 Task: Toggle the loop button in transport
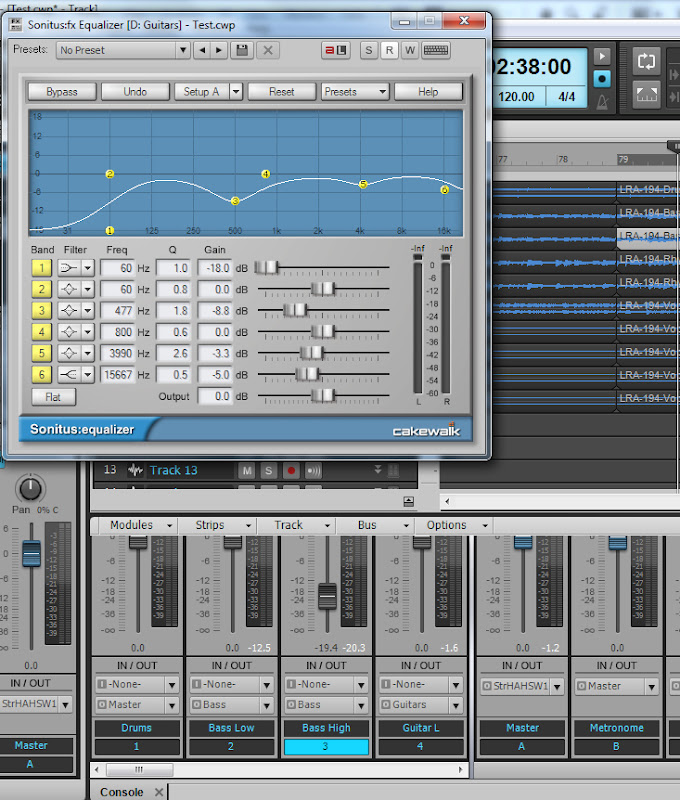pos(646,61)
